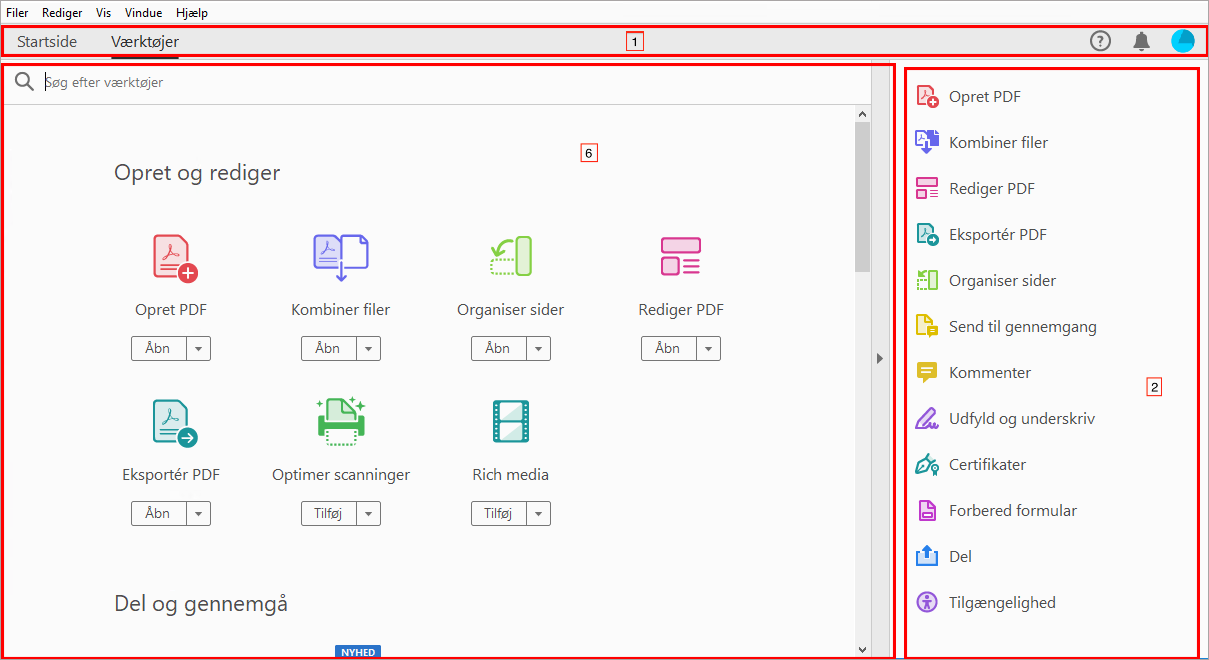Click the scrollbar down arrow
This screenshot has height=660, width=1209.
862,649
